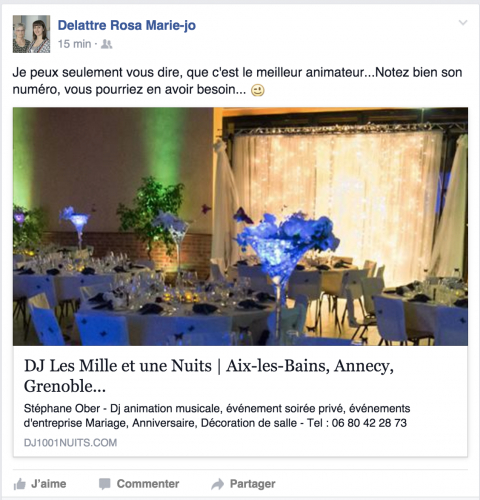Open the 15 min timestamp link
This screenshot has height=500, width=480.
coord(74,44)
